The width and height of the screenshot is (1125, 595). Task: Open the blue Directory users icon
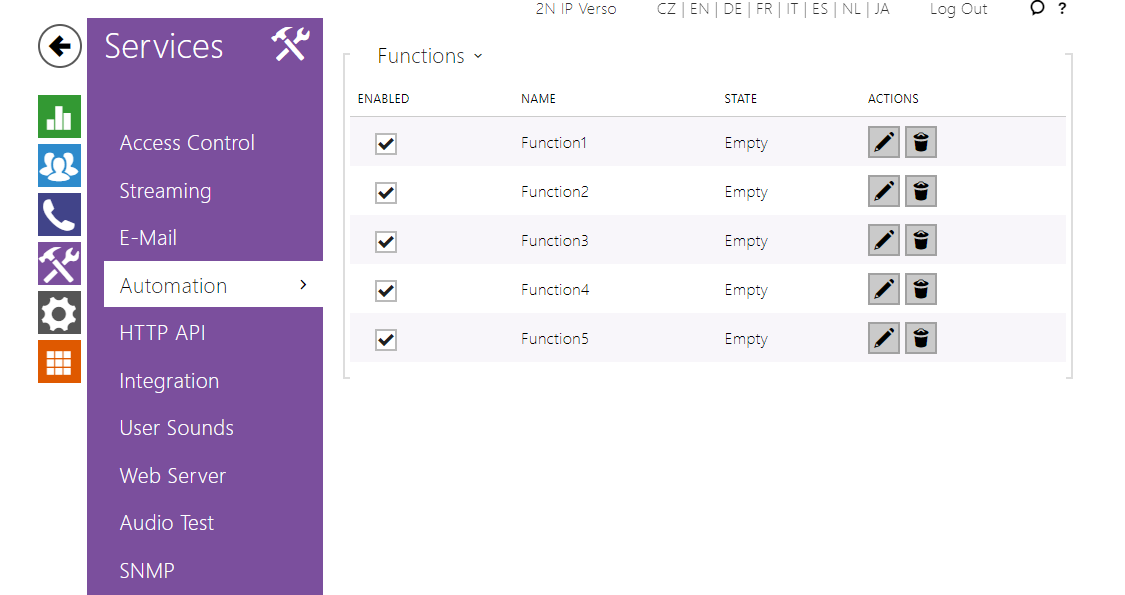[59, 165]
